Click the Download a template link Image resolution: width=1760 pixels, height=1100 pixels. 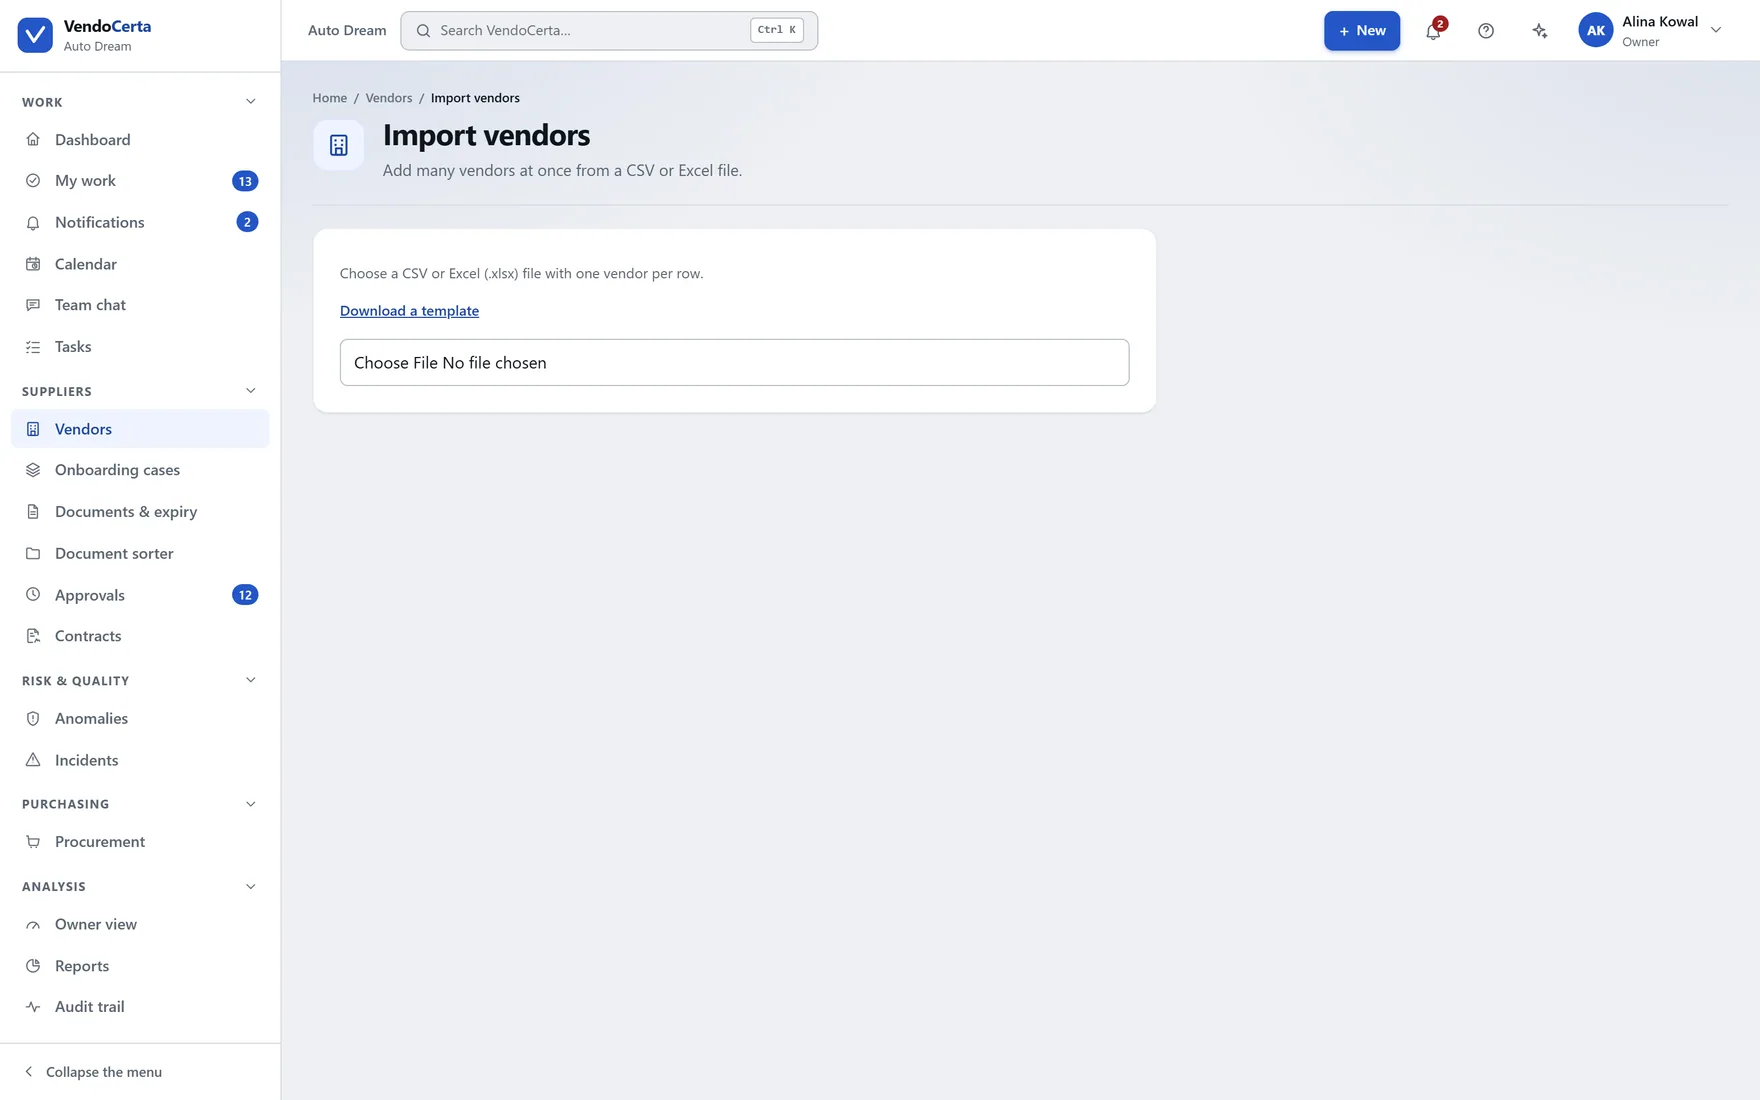[x=409, y=311]
